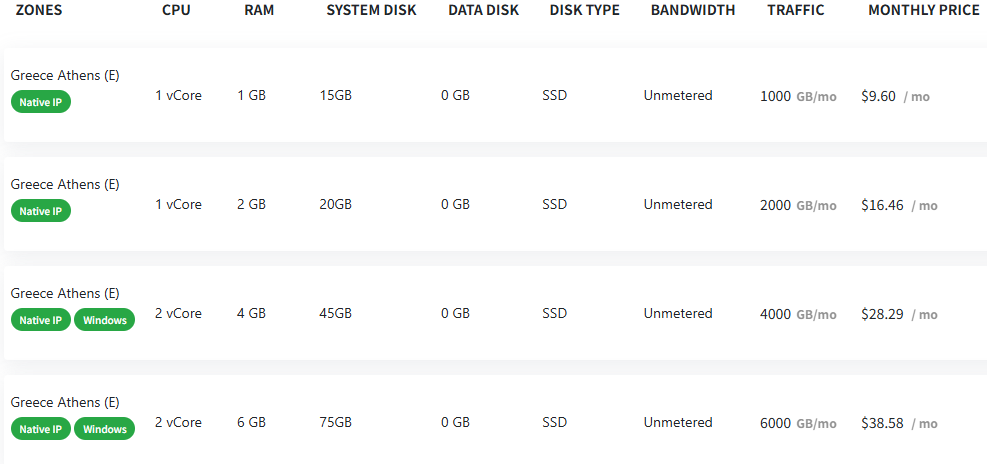Image resolution: width=987 pixels, height=464 pixels.
Task: Choose the $28.29 per month plan price
Action: point(882,314)
